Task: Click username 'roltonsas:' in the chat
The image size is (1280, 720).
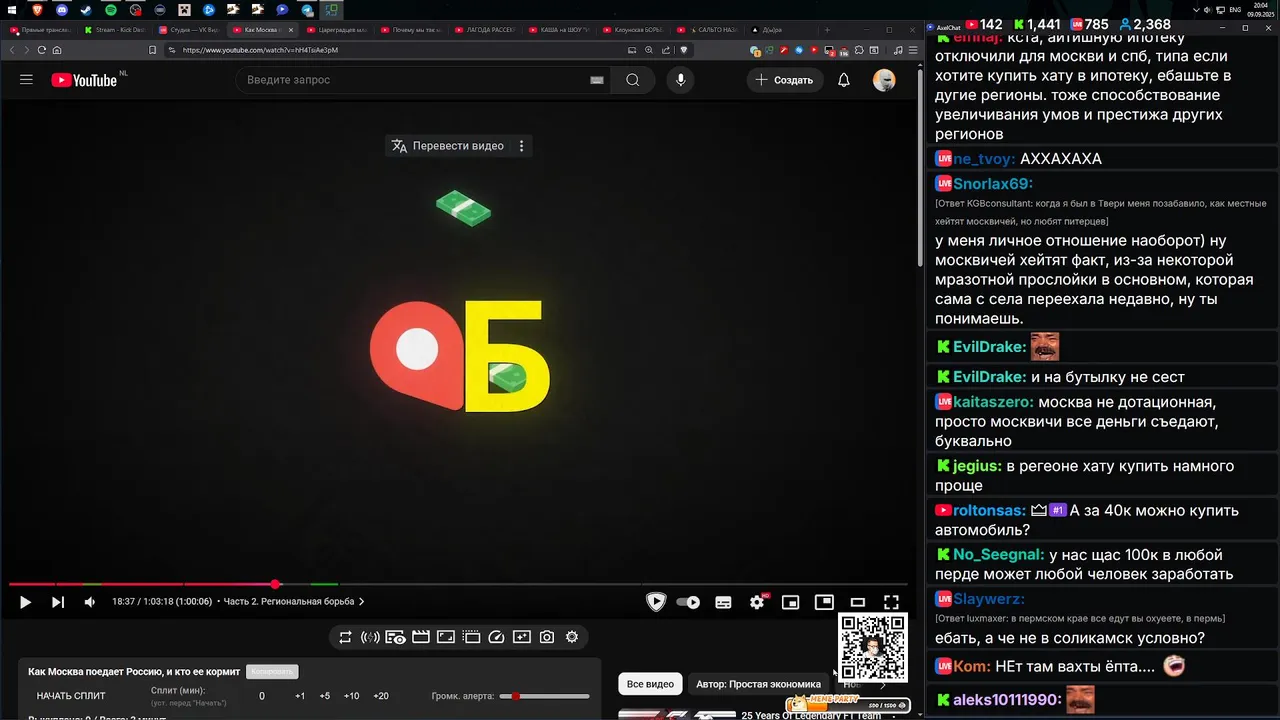Action: tap(989, 510)
